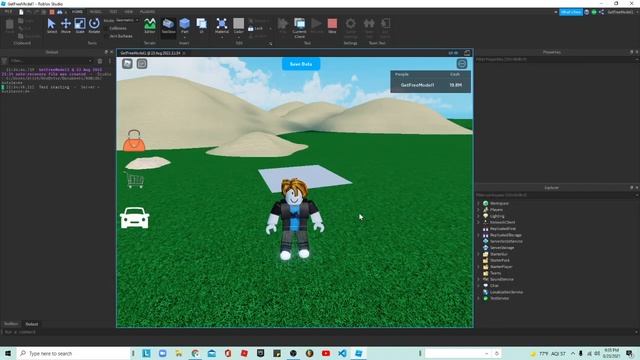Viewport: 640px width, 360px height.
Task: Toggle the leaderboard menu icon in the viewport
Action: point(462,64)
